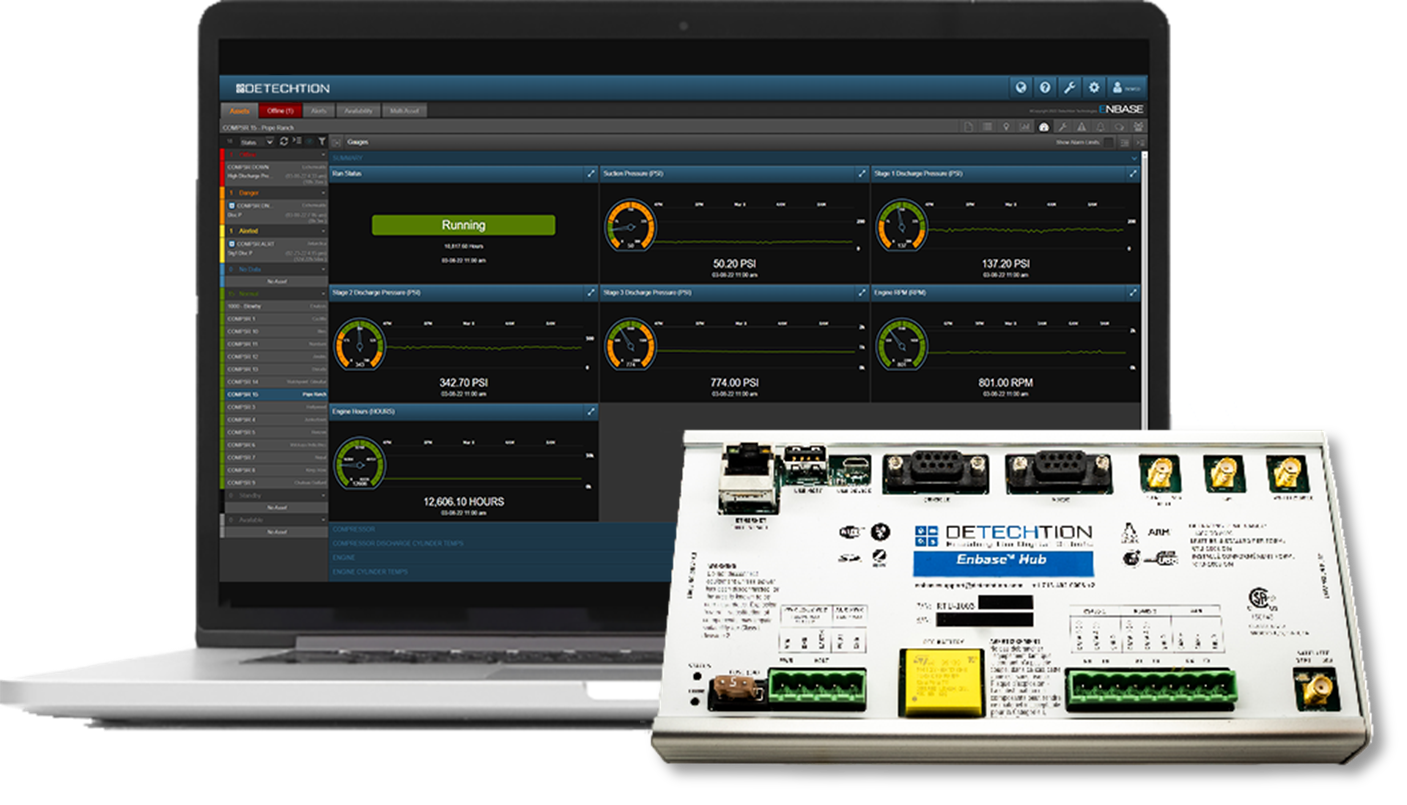Collapse the asset sidebar panel
The image size is (1407, 805).
(x=336, y=142)
